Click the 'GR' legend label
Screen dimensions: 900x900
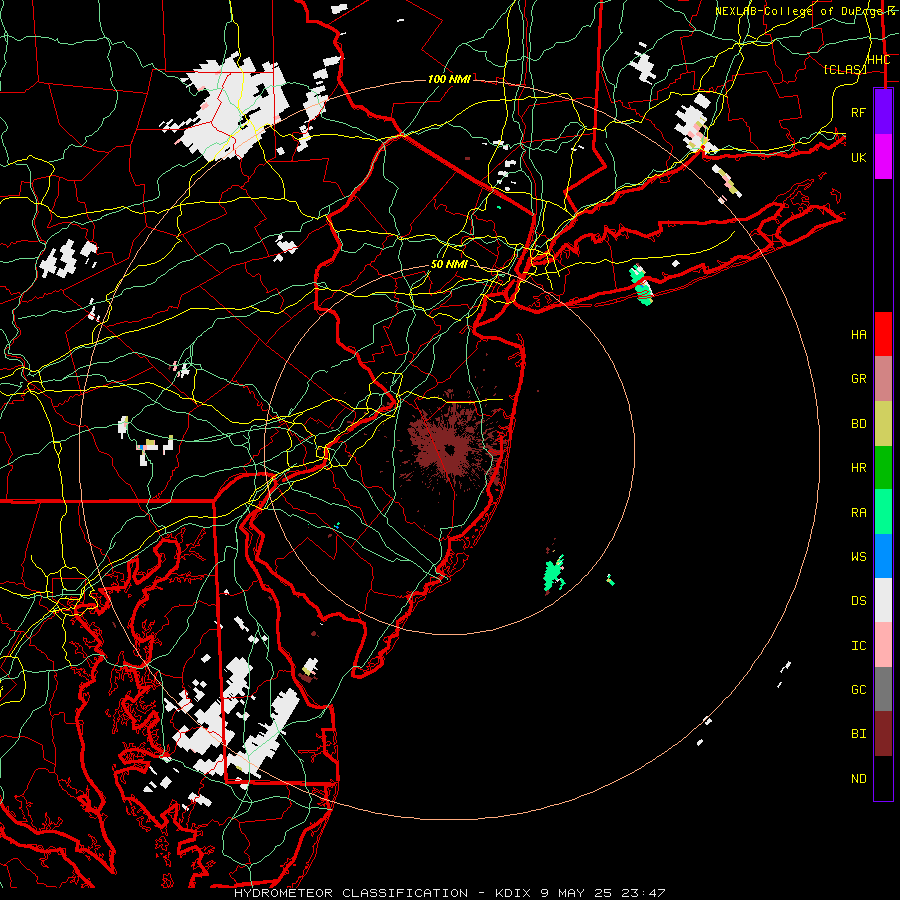click(x=859, y=379)
